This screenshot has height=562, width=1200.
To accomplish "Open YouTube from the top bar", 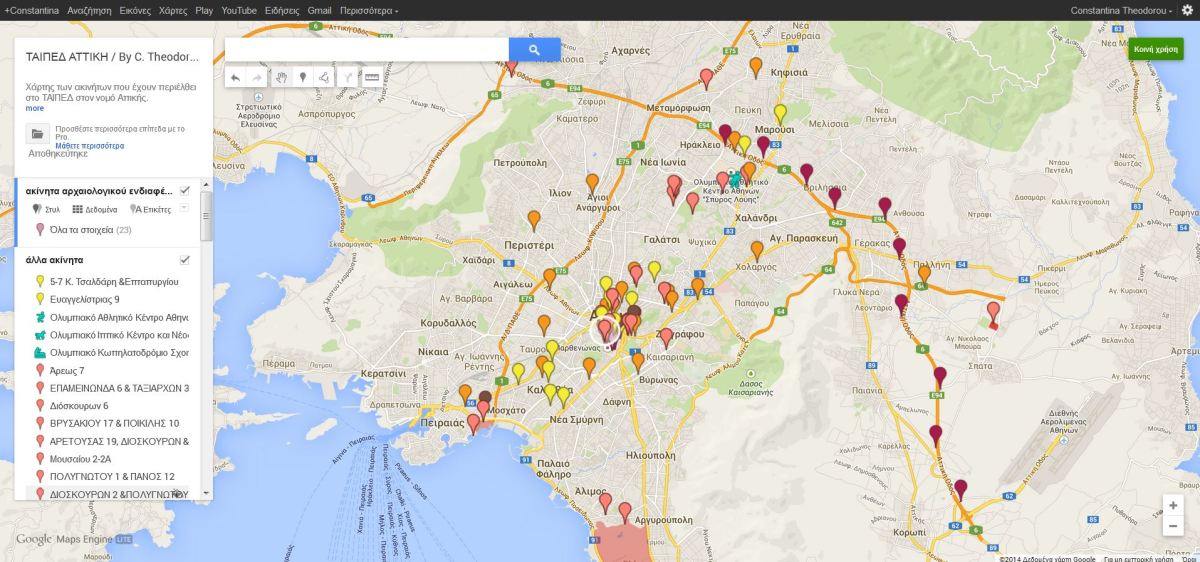I will pyautogui.click(x=239, y=9).
